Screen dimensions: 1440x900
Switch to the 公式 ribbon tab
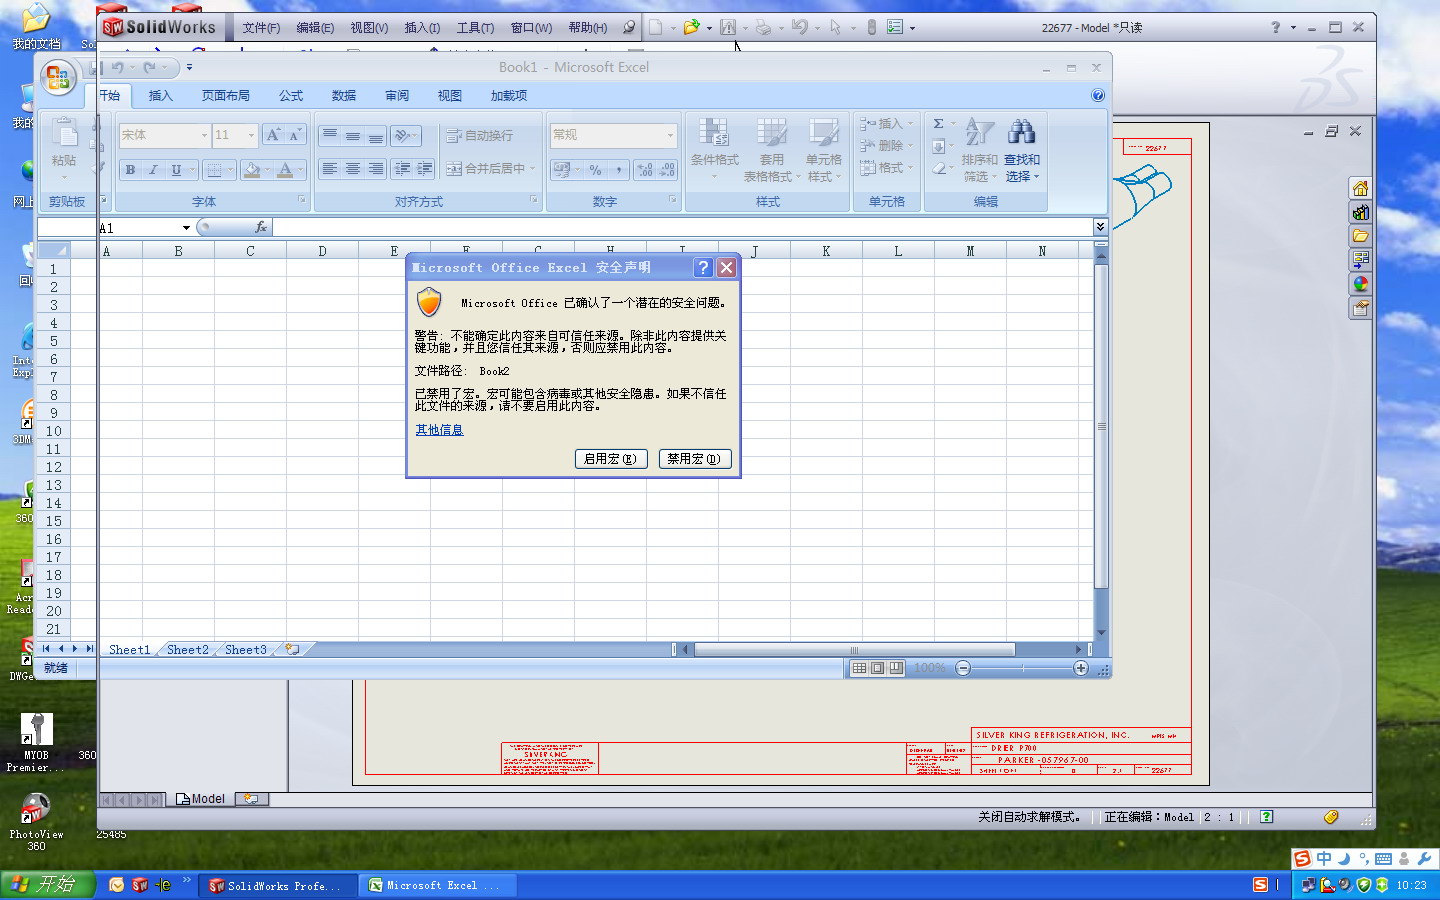click(291, 96)
